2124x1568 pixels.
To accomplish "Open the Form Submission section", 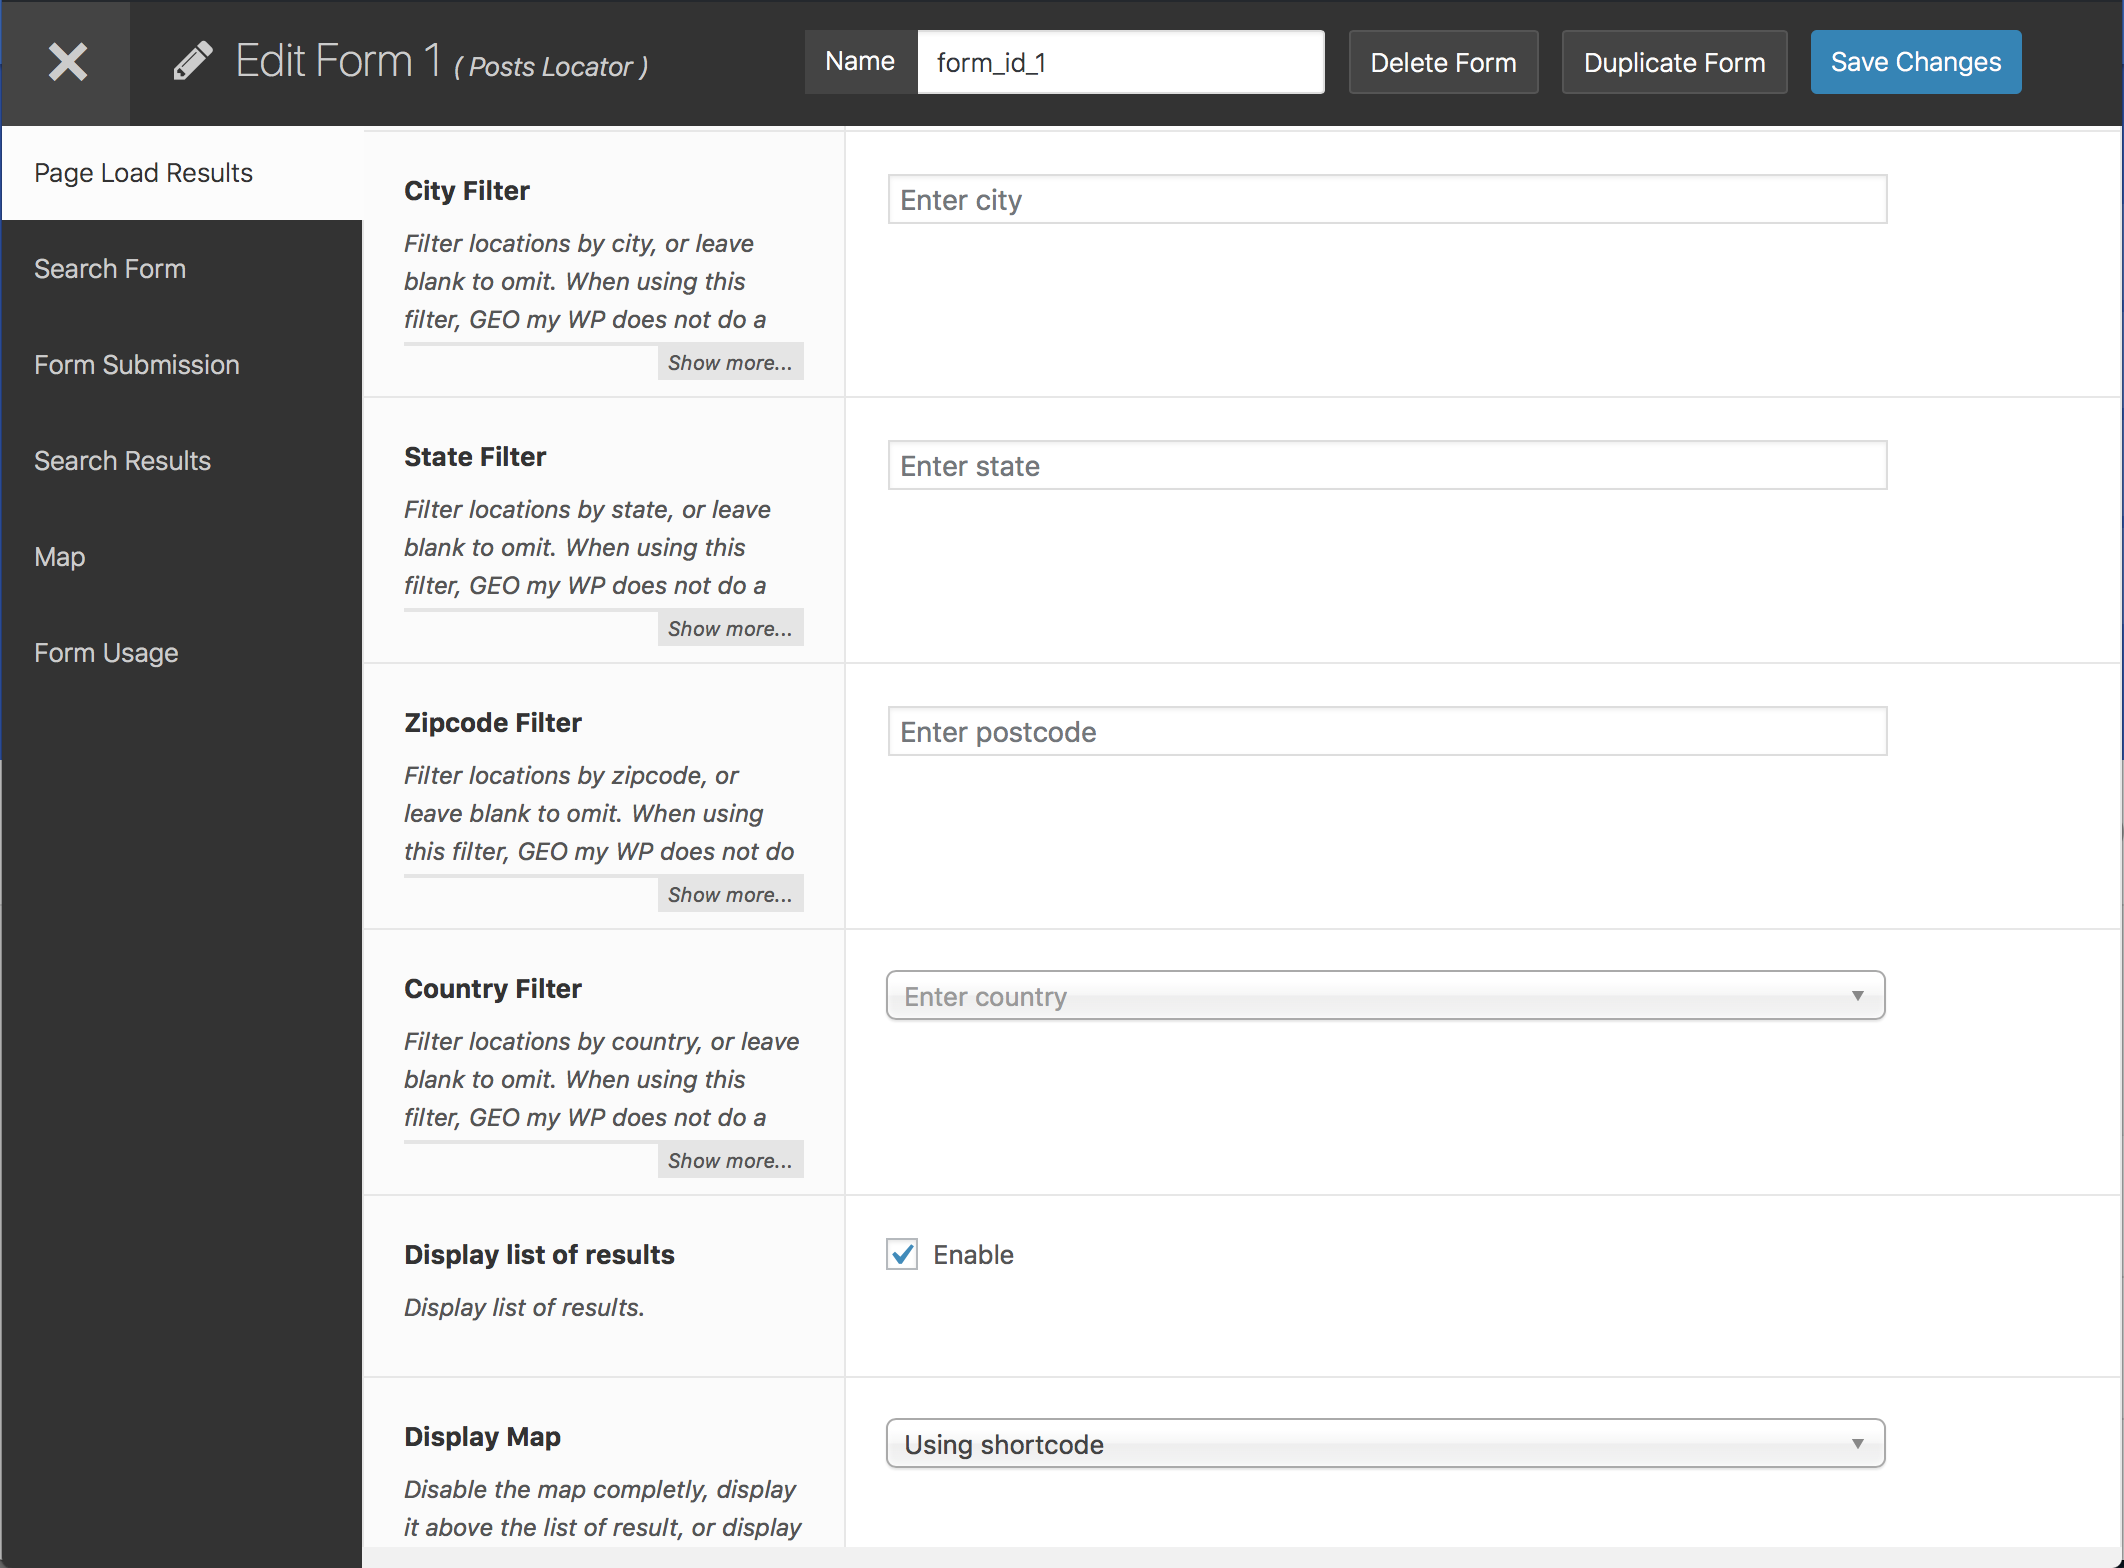I will click(x=137, y=364).
